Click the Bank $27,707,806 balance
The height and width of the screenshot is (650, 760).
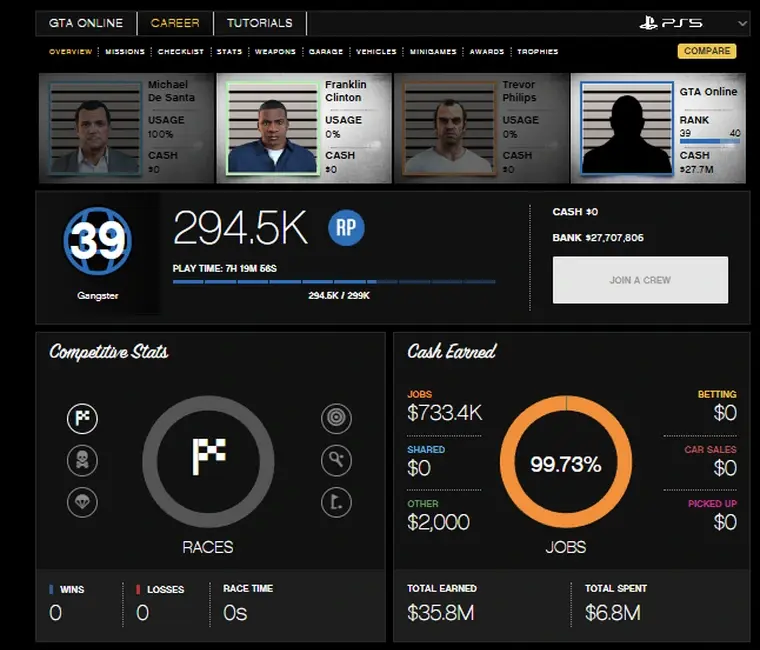pyautogui.click(x=598, y=238)
